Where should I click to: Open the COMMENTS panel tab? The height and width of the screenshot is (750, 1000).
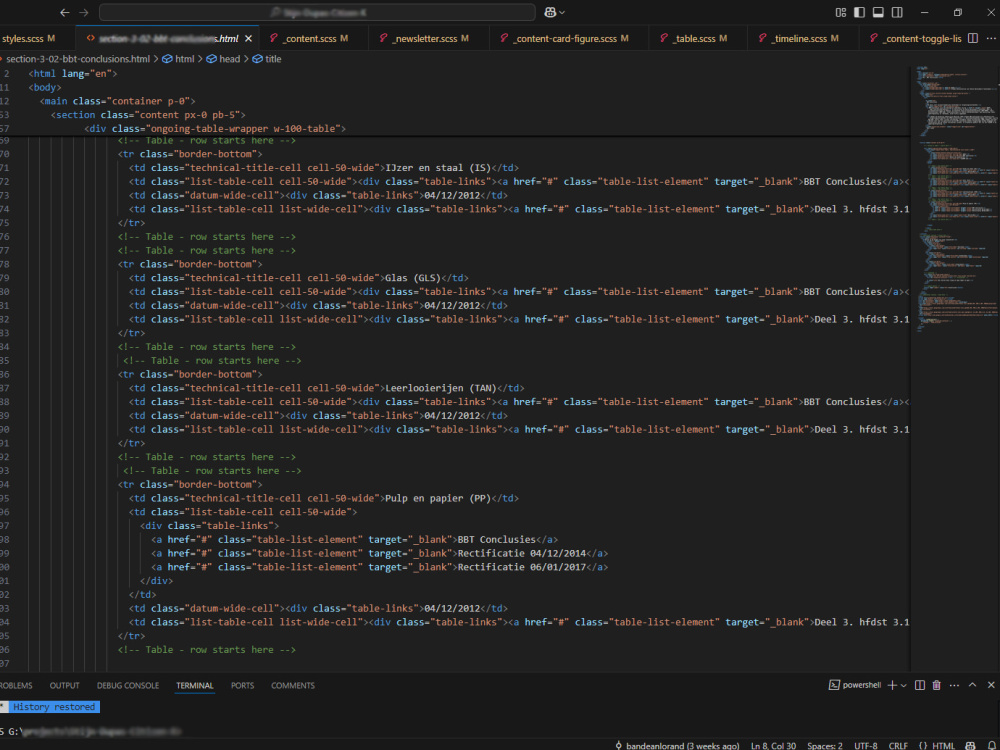coord(293,686)
